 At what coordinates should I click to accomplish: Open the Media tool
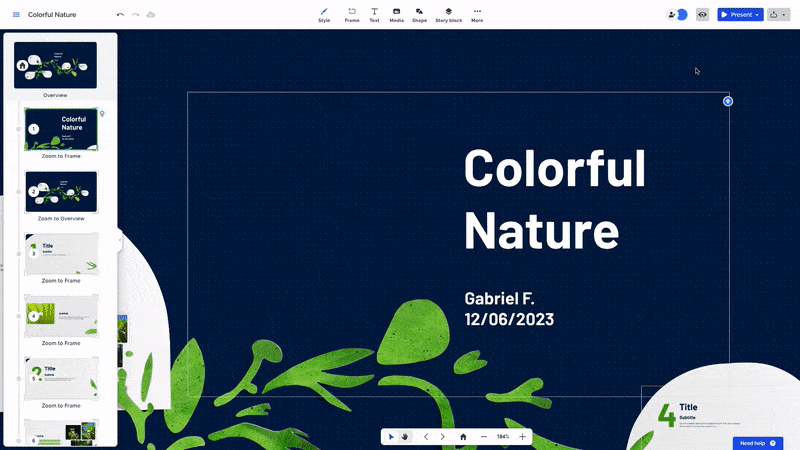[x=396, y=15]
